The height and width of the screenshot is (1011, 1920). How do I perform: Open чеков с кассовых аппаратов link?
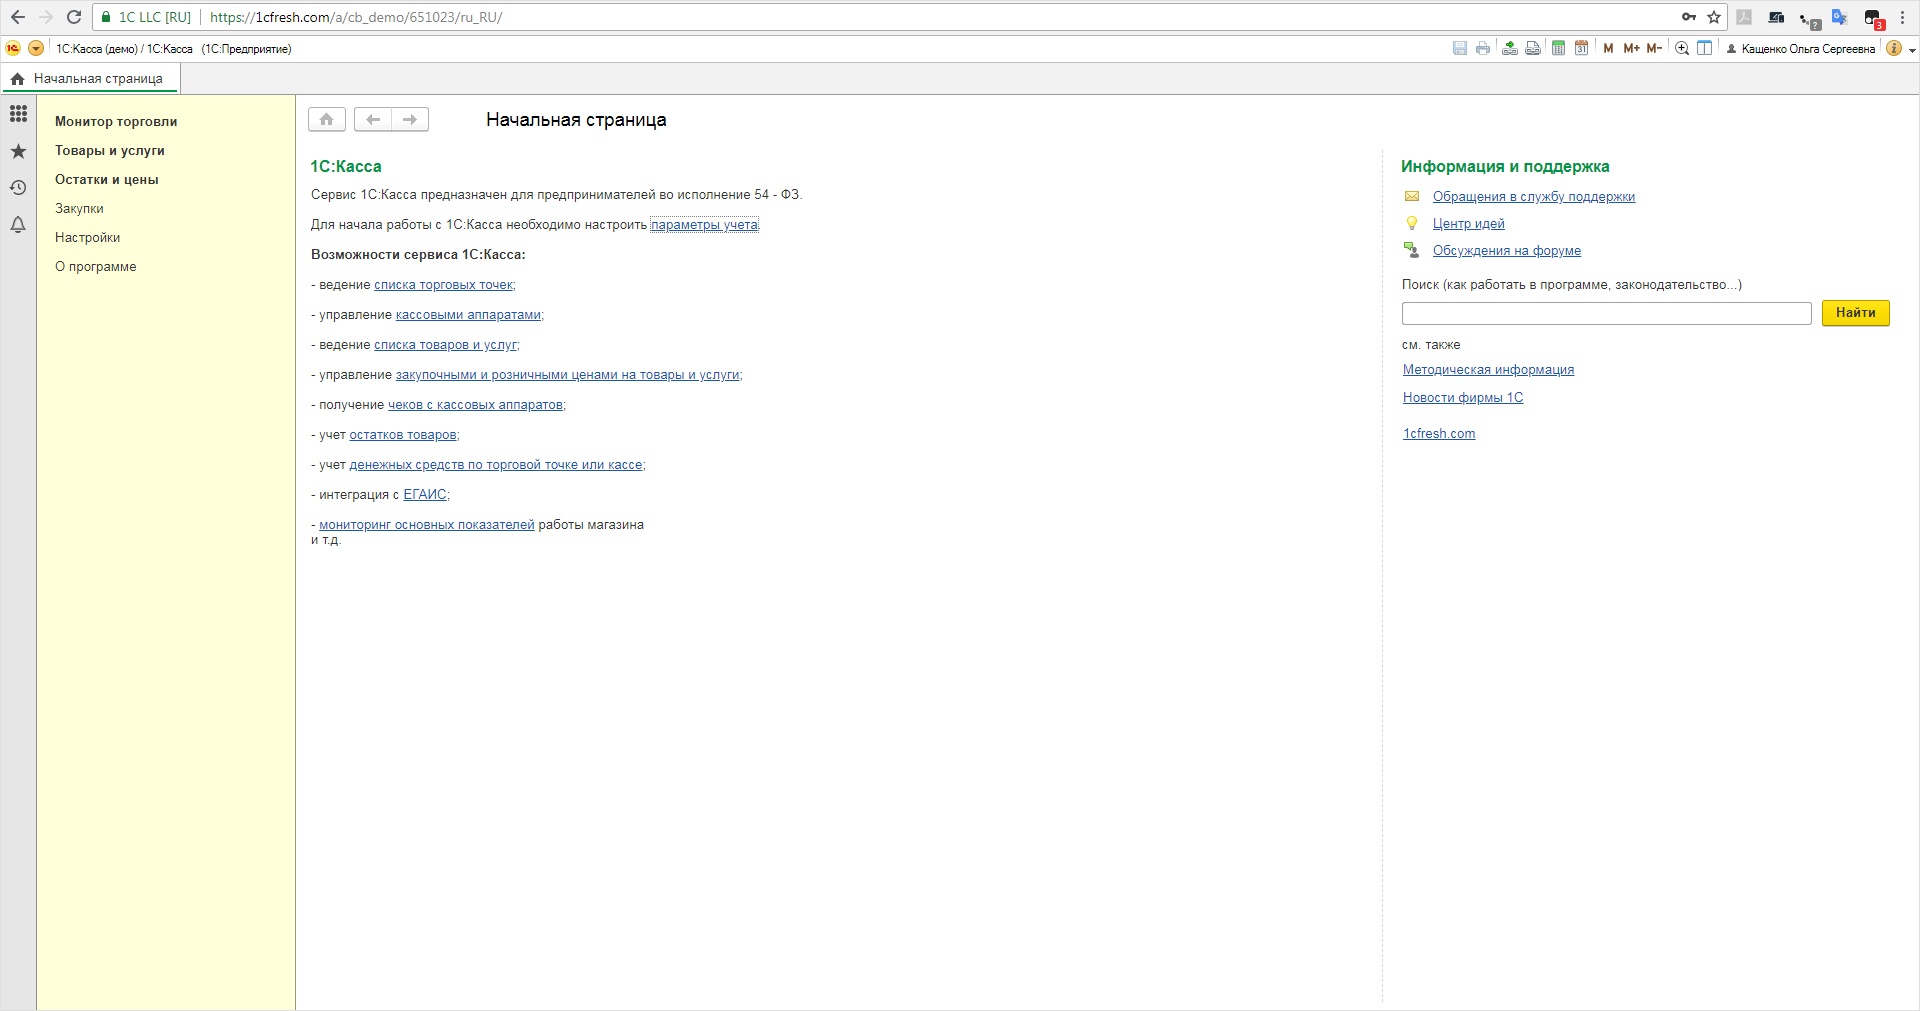(x=475, y=405)
